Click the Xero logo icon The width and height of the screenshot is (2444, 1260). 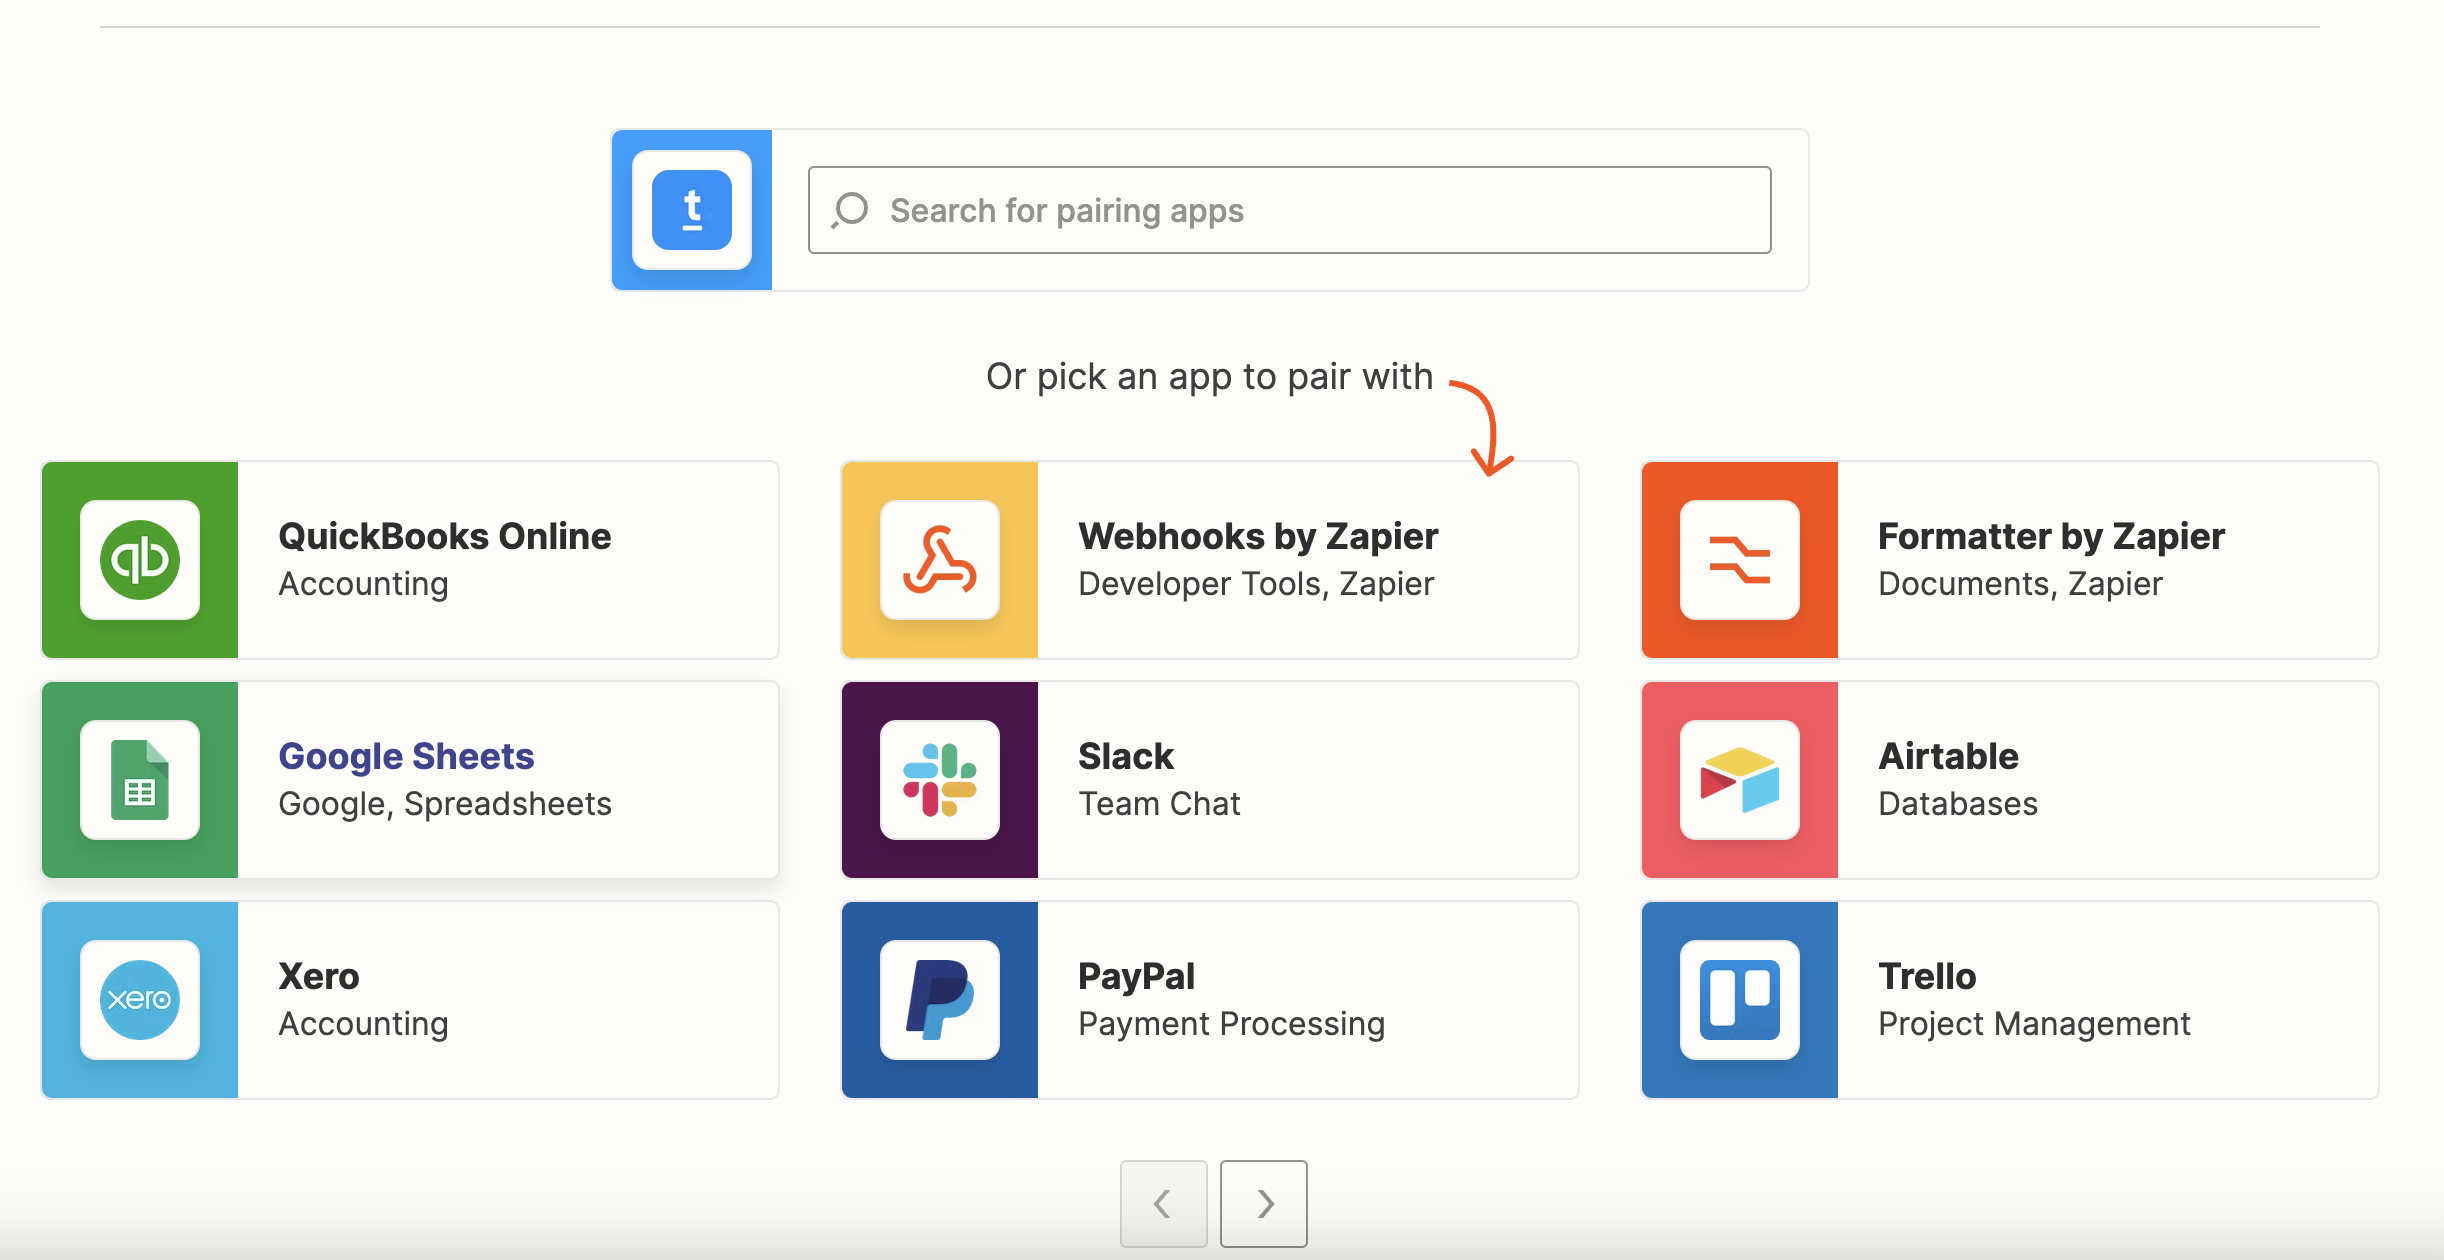140,1000
